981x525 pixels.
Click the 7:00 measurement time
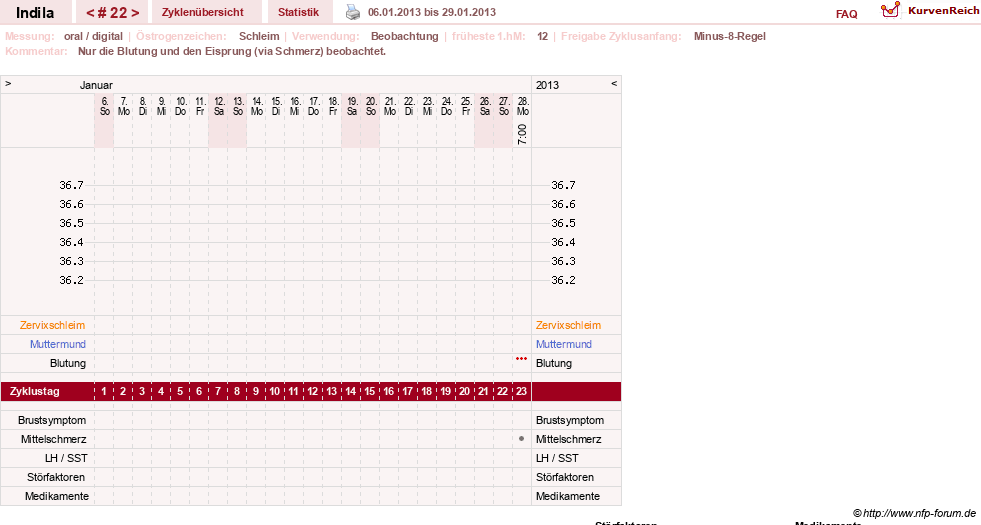(x=522, y=134)
